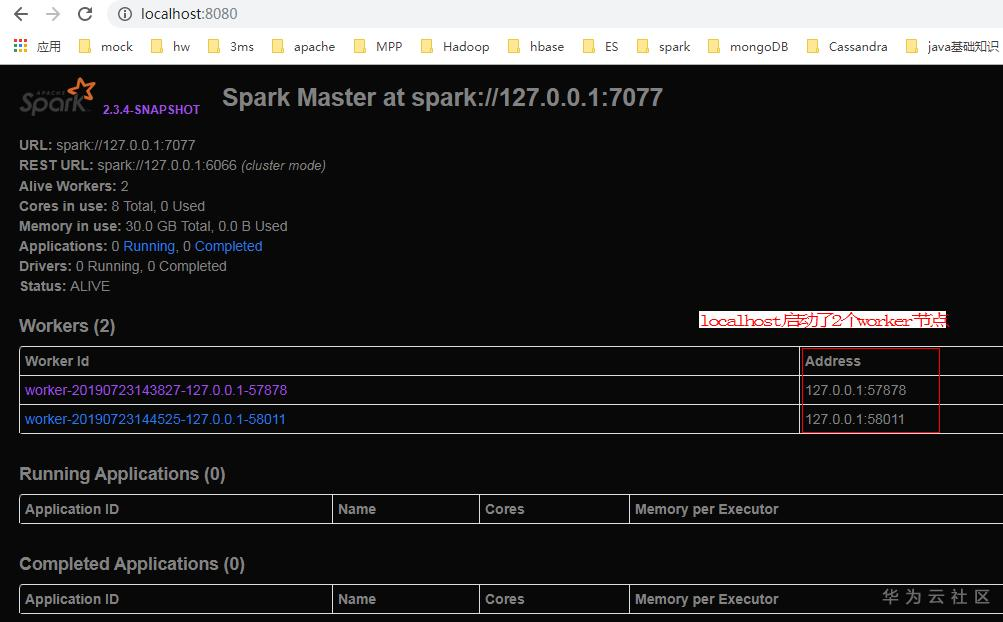
Task: Click the Alive Workers: 2 line
Action: tap(74, 186)
